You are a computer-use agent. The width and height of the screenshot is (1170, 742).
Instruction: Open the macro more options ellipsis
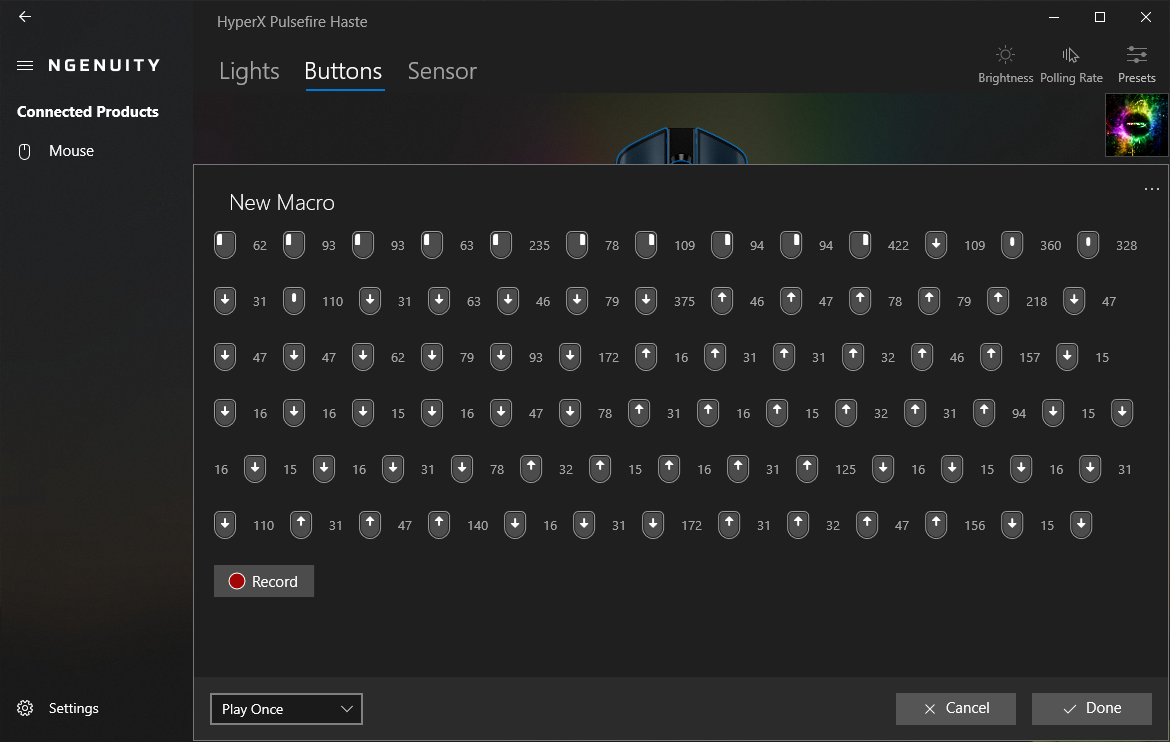point(1151,190)
